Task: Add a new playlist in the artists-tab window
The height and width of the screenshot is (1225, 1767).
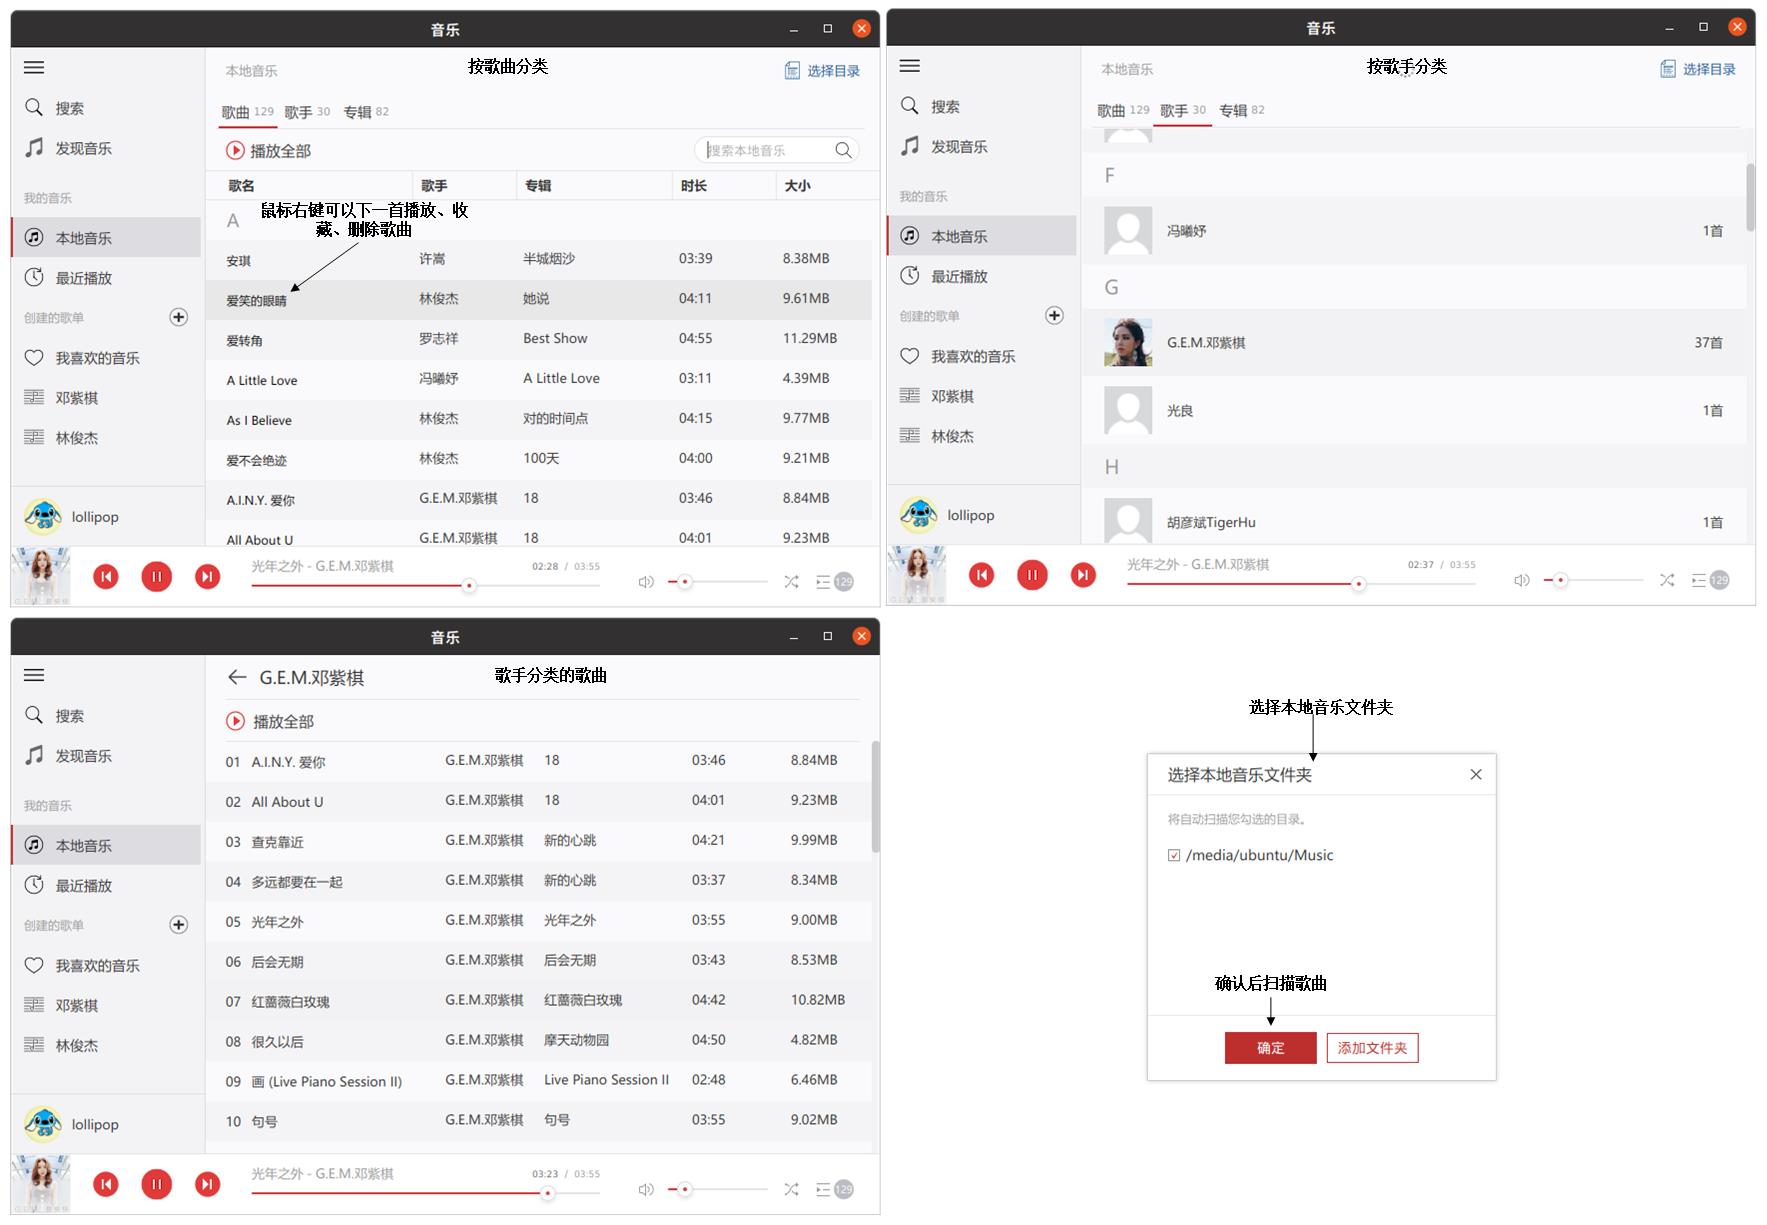Action: click(x=1054, y=315)
